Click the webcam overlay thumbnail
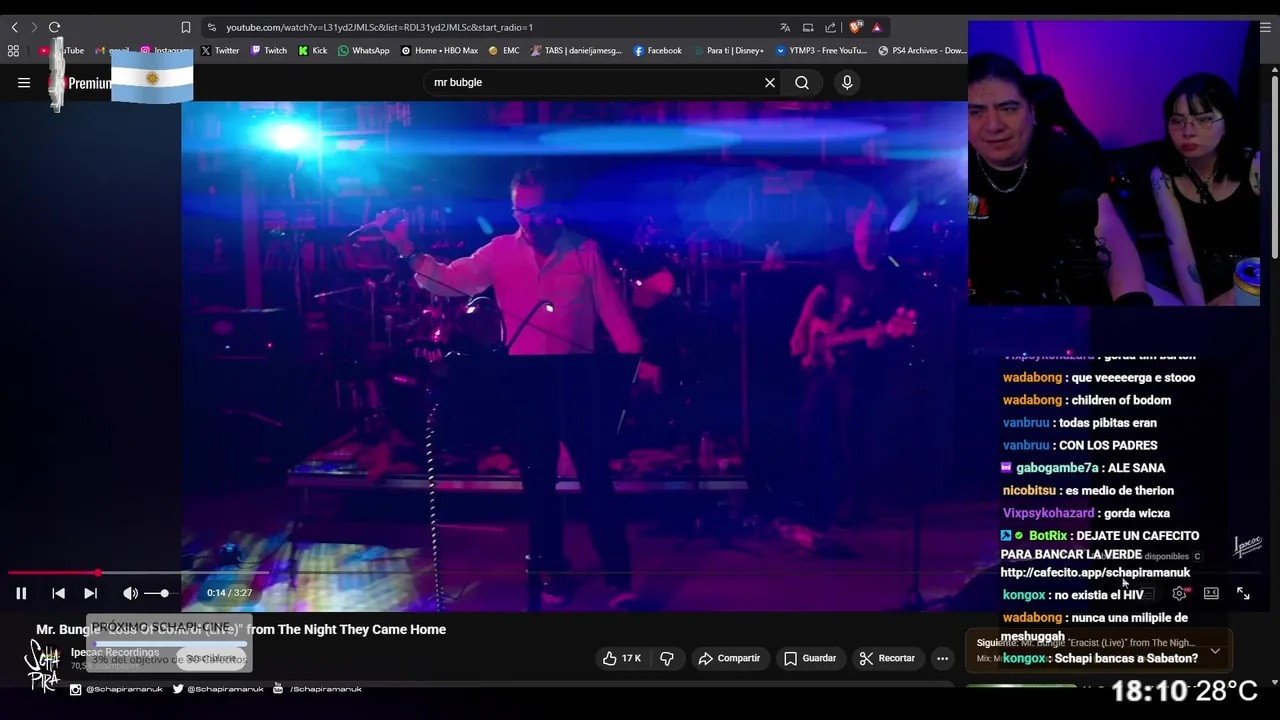 coord(1114,163)
